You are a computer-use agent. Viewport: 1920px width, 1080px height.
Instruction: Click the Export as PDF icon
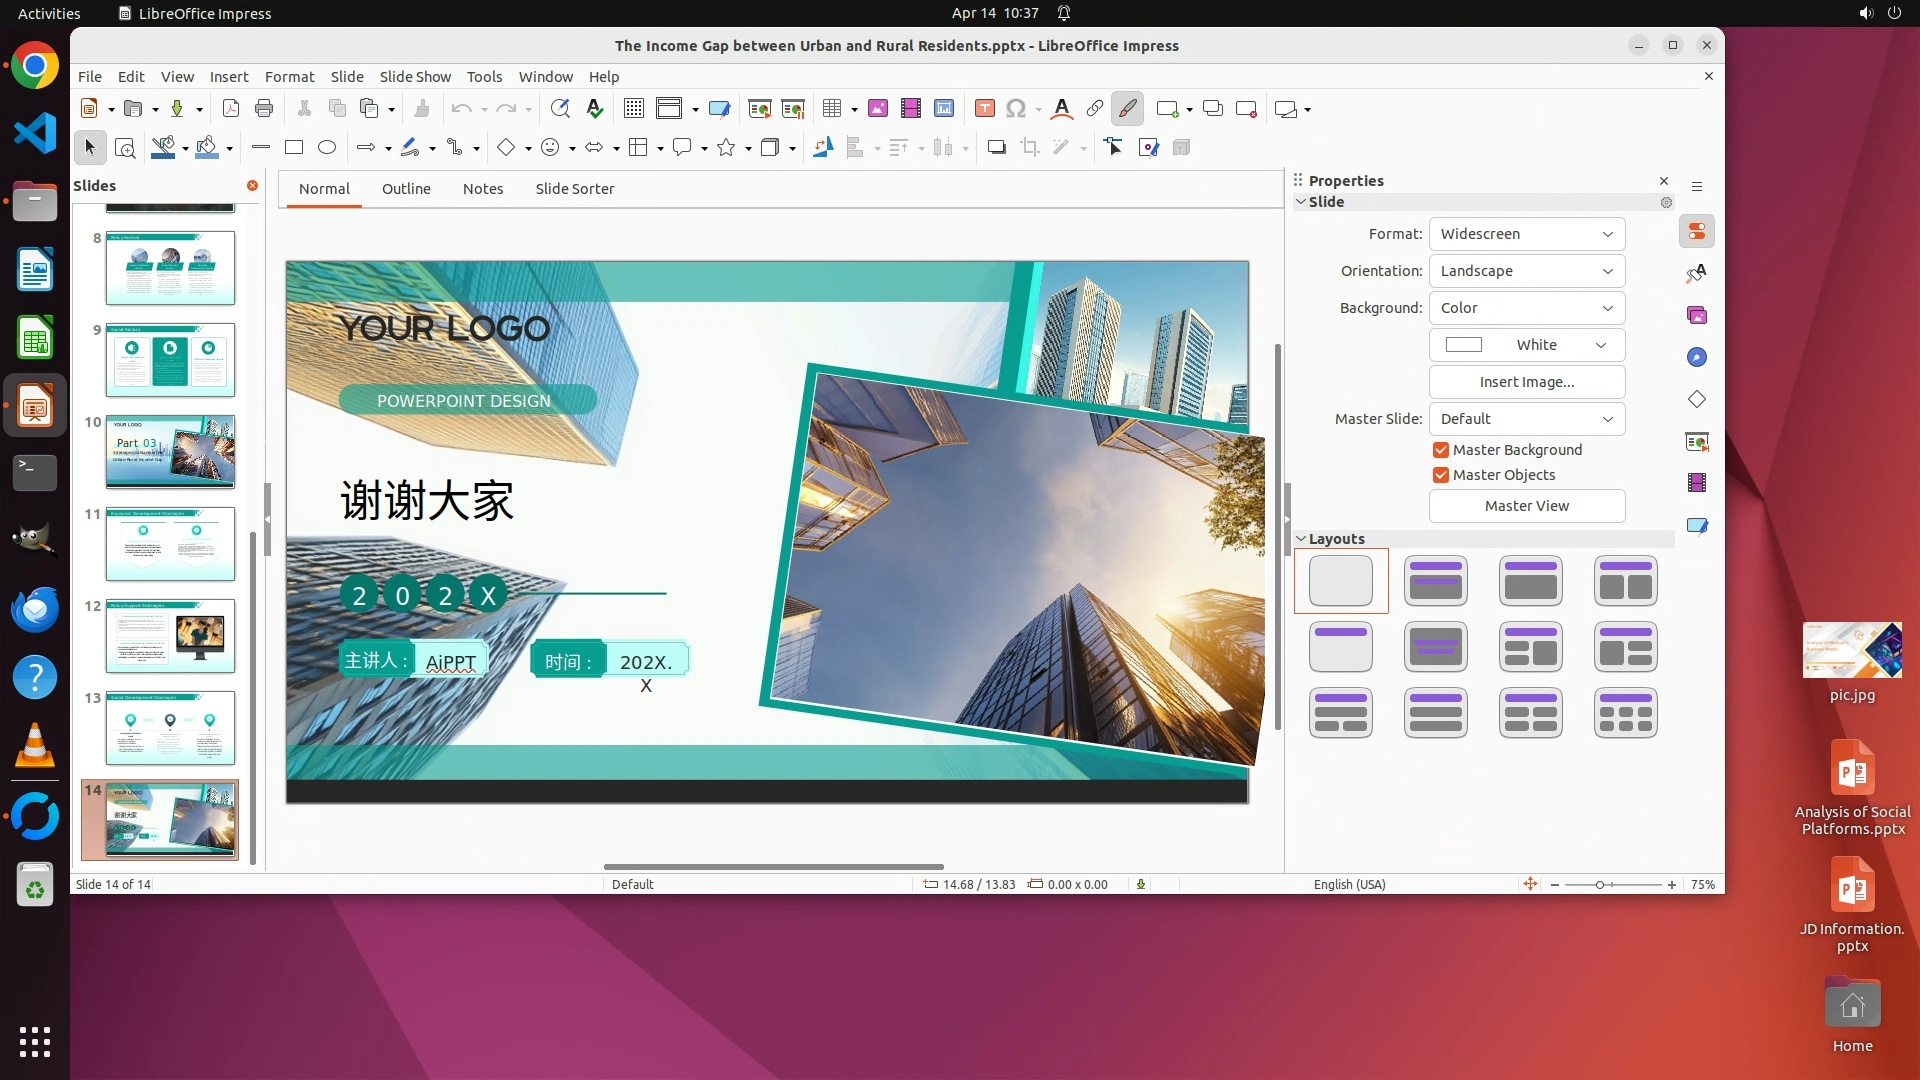click(231, 109)
